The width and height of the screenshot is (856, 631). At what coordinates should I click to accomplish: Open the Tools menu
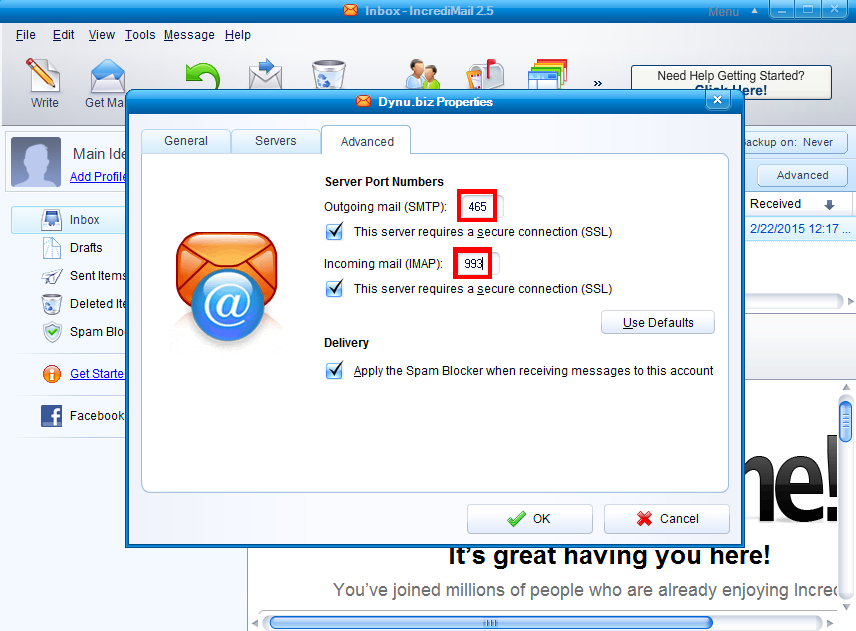140,35
